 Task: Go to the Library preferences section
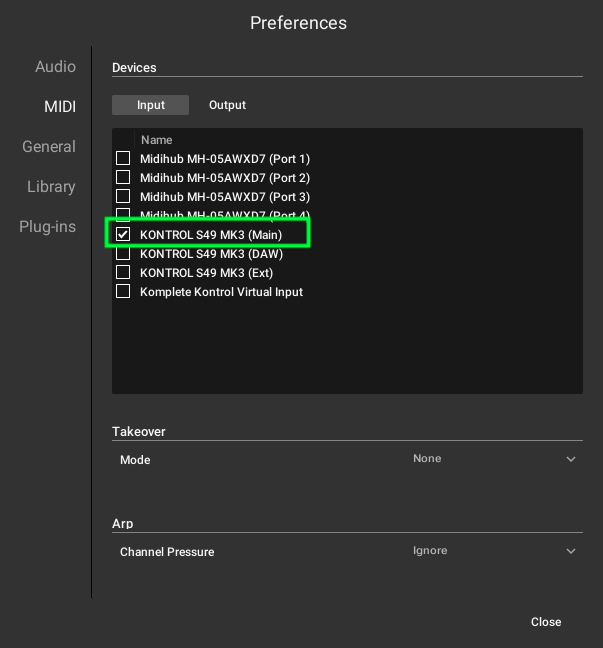point(51,186)
